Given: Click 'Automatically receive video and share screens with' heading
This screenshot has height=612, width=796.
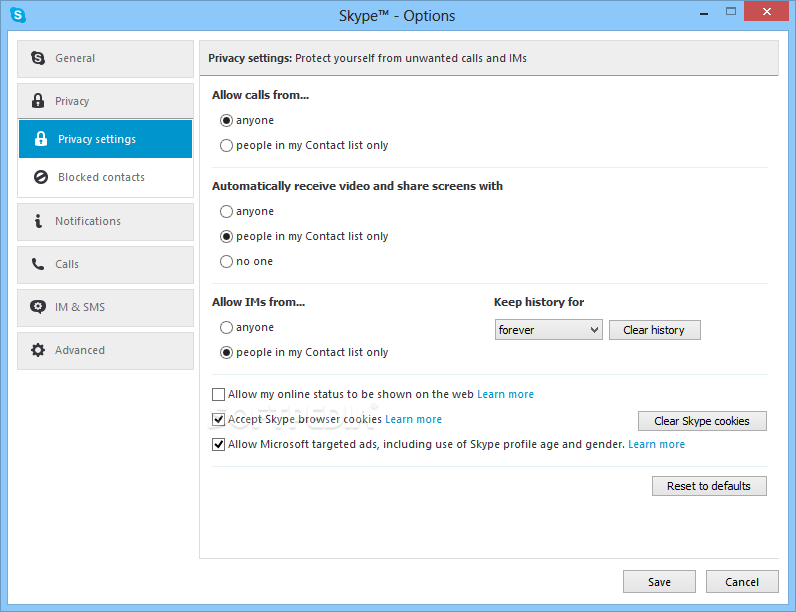Looking at the screenshot, I should click(x=357, y=186).
